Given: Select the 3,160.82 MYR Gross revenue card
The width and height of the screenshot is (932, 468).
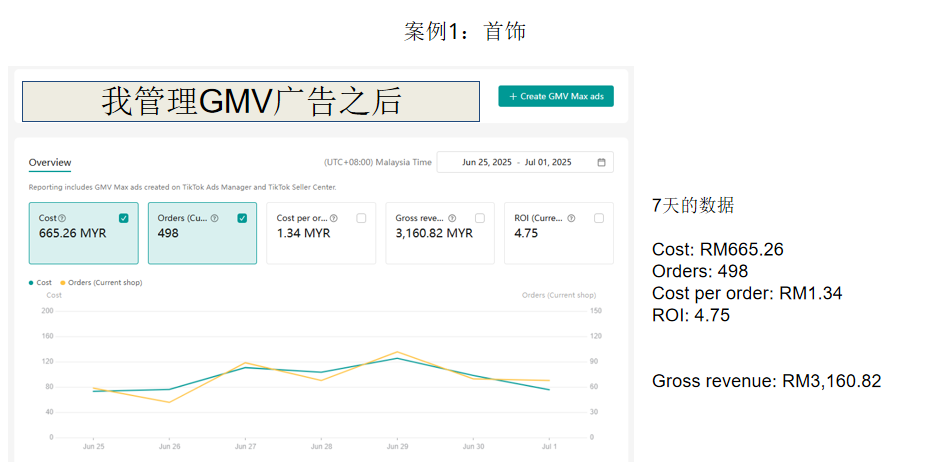Looking at the screenshot, I should 440,233.
